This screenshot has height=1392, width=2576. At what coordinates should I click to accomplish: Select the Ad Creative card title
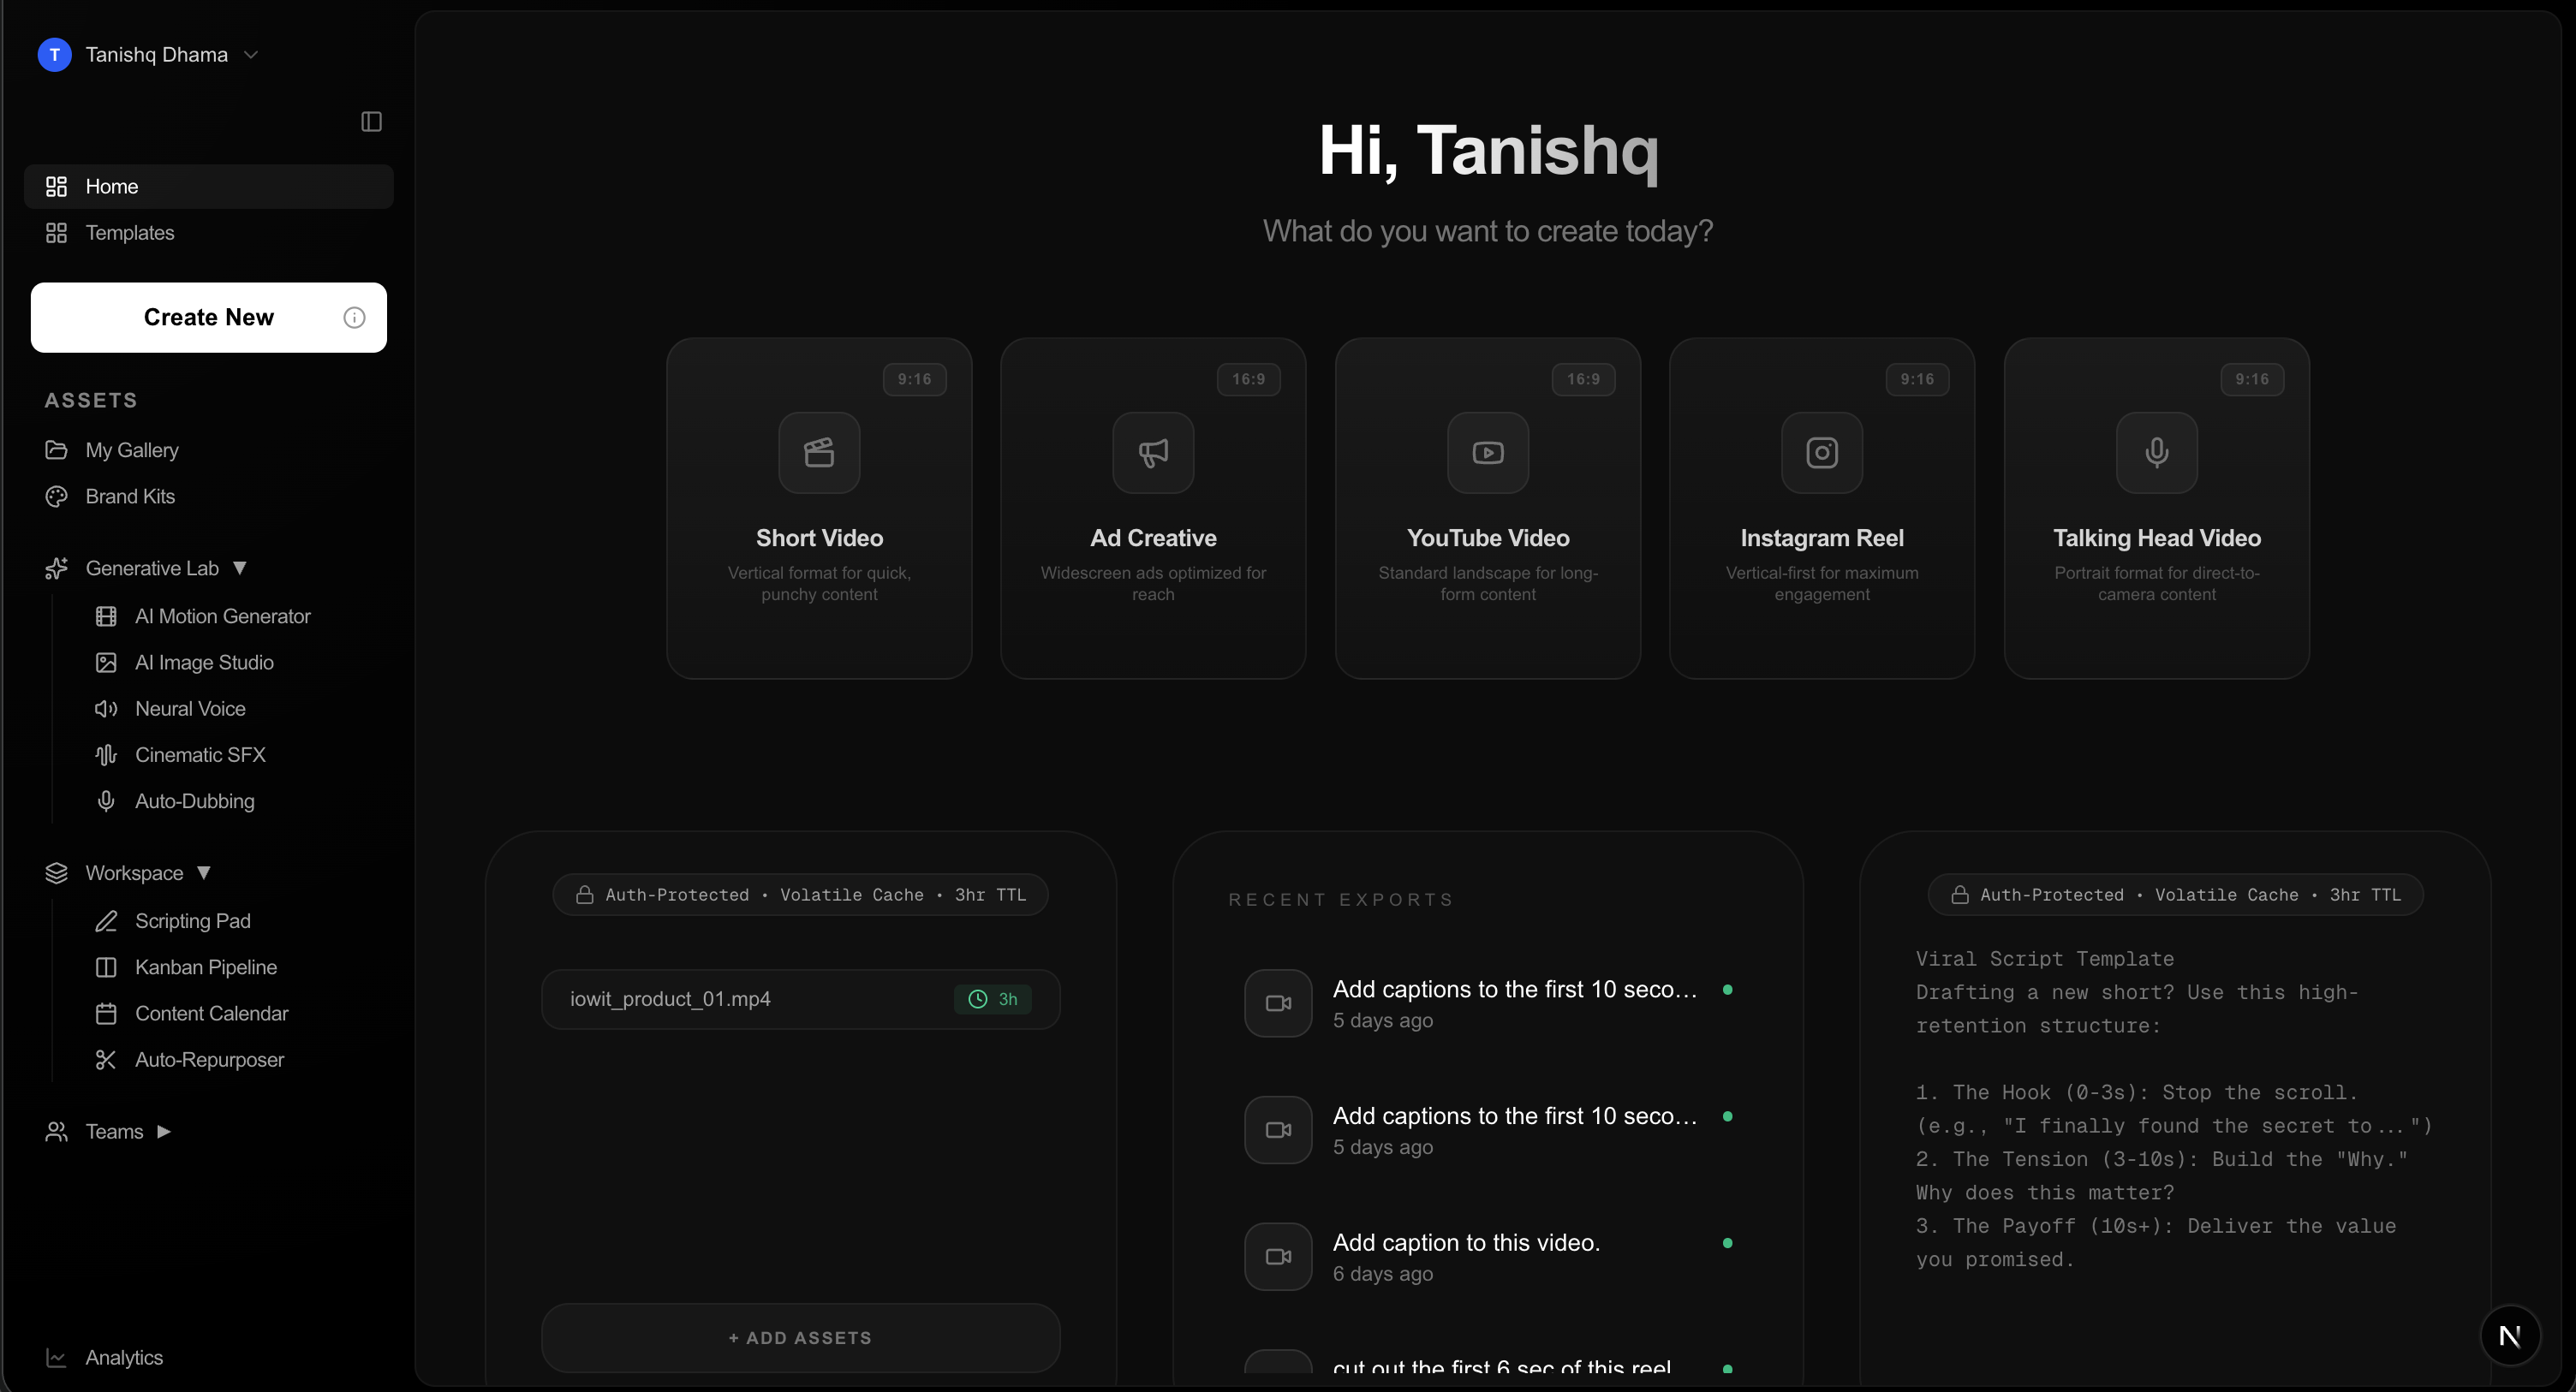(x=1153, y=538)
